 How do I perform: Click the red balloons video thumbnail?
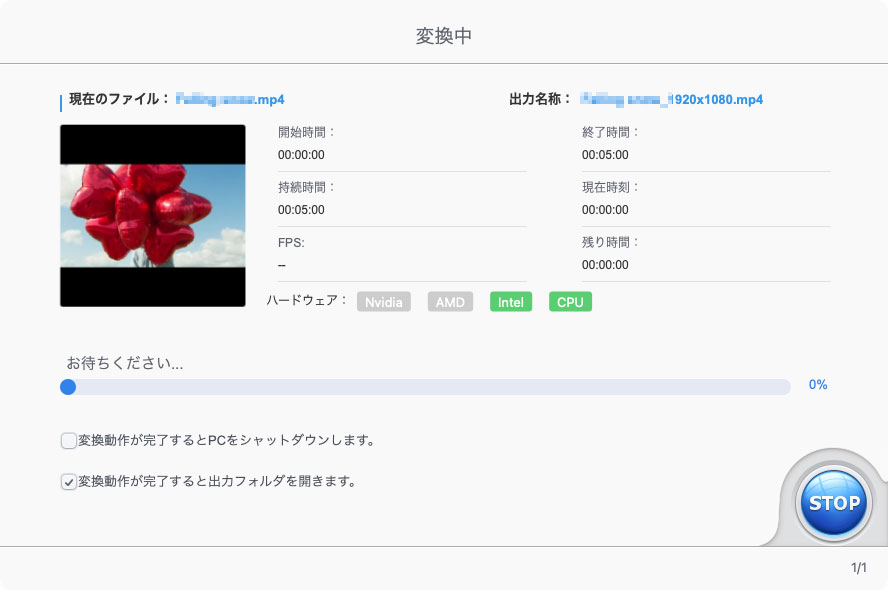coord(153,216)
